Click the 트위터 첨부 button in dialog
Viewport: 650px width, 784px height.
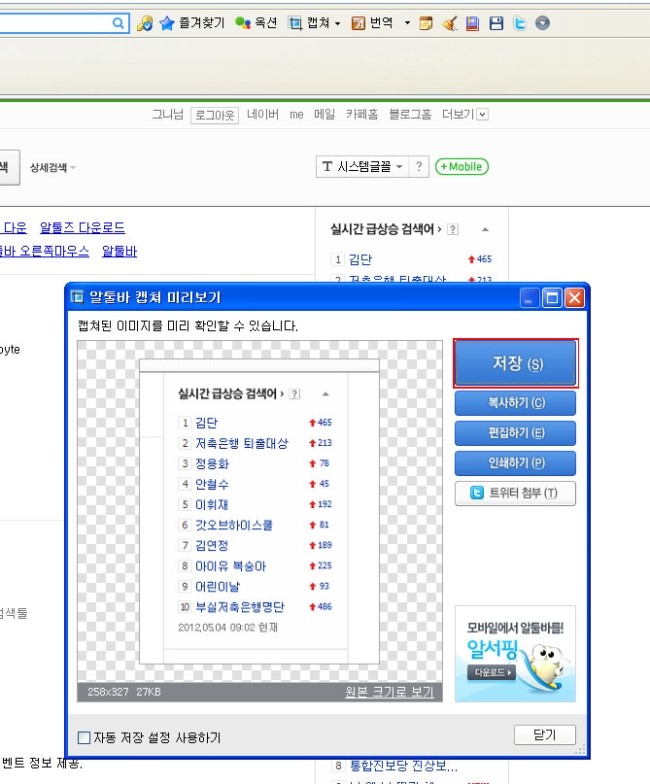pos(515,493)
